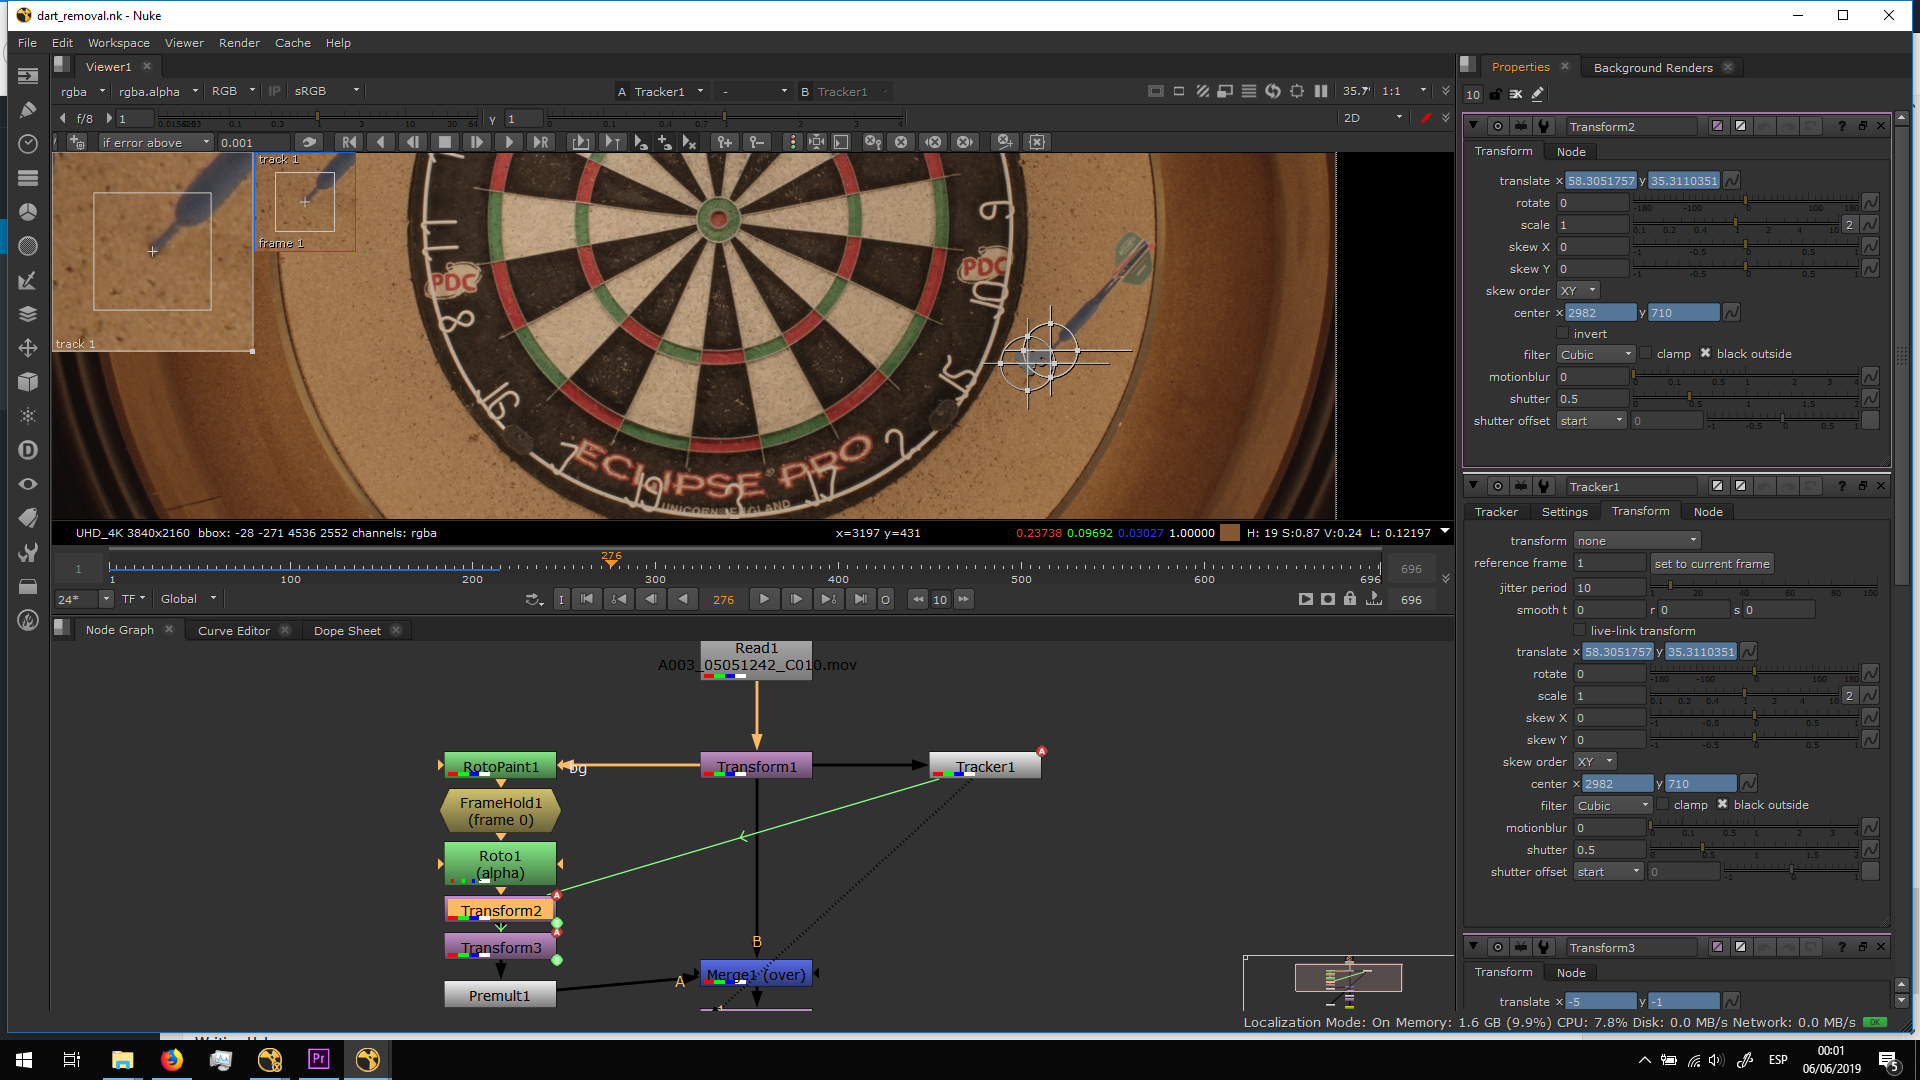Open the Time nodes clock icon
The image size is (1920, 1080).
28,144
